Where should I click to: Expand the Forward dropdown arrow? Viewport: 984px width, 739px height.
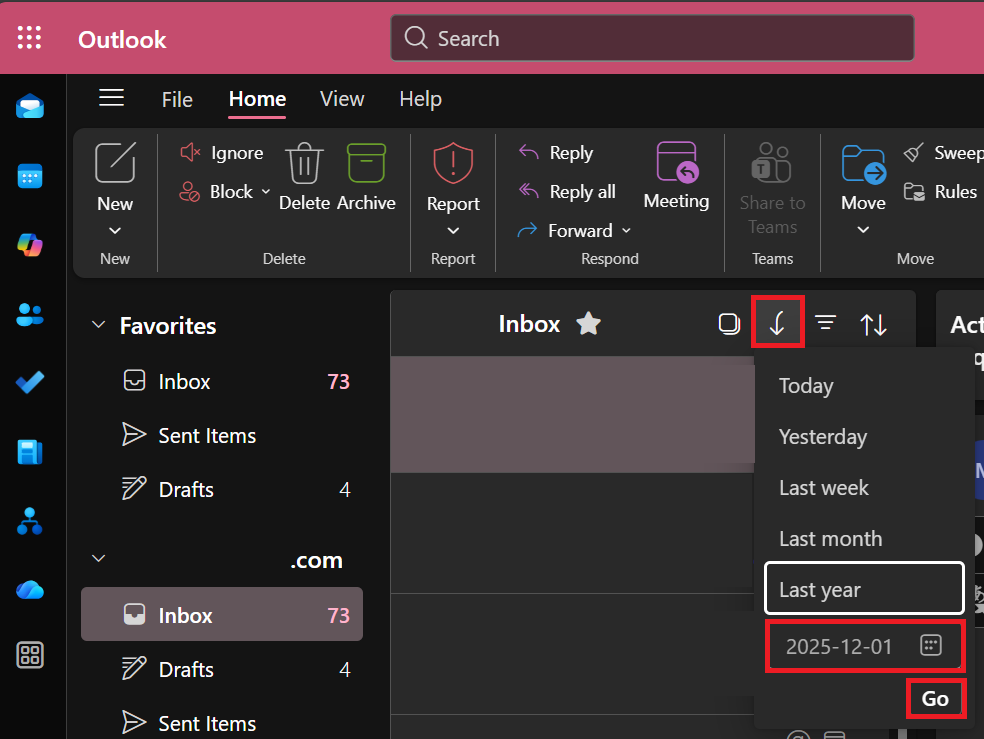click(x=626, y=231)
